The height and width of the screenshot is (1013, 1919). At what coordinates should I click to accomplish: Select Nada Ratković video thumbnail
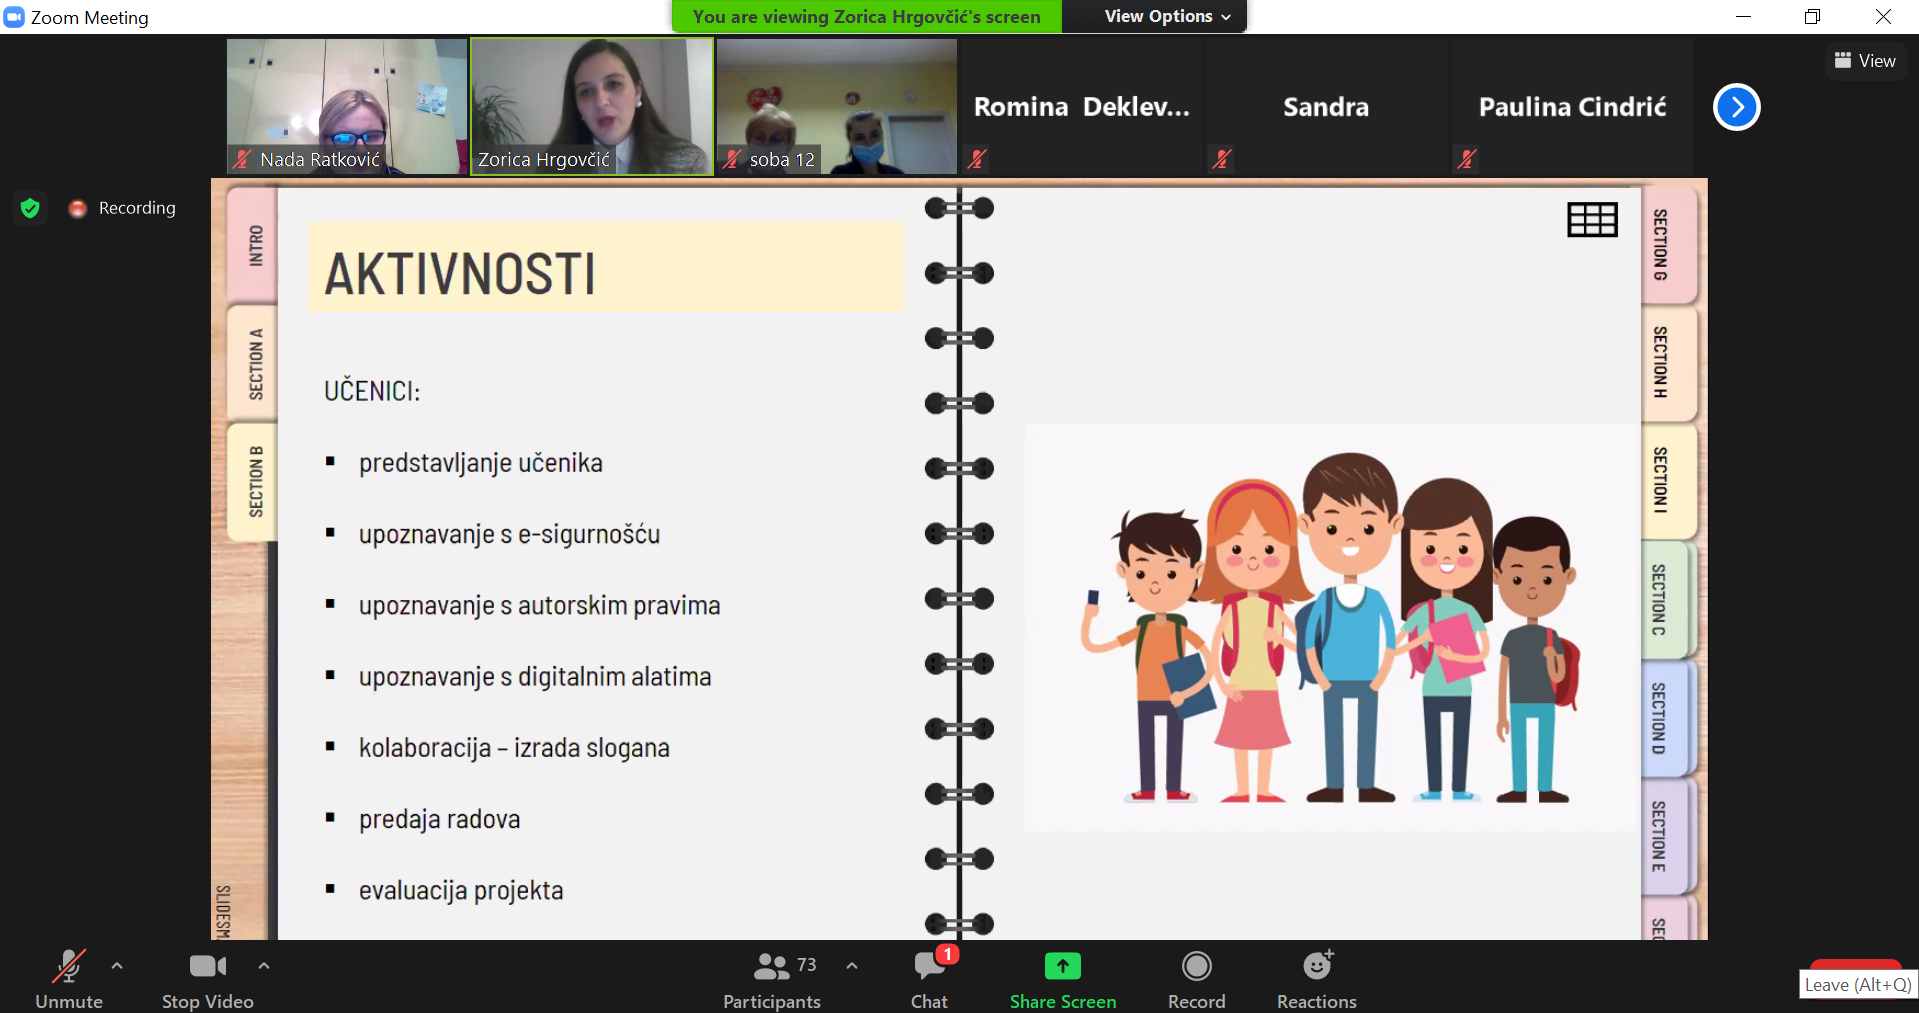(347, 107)
